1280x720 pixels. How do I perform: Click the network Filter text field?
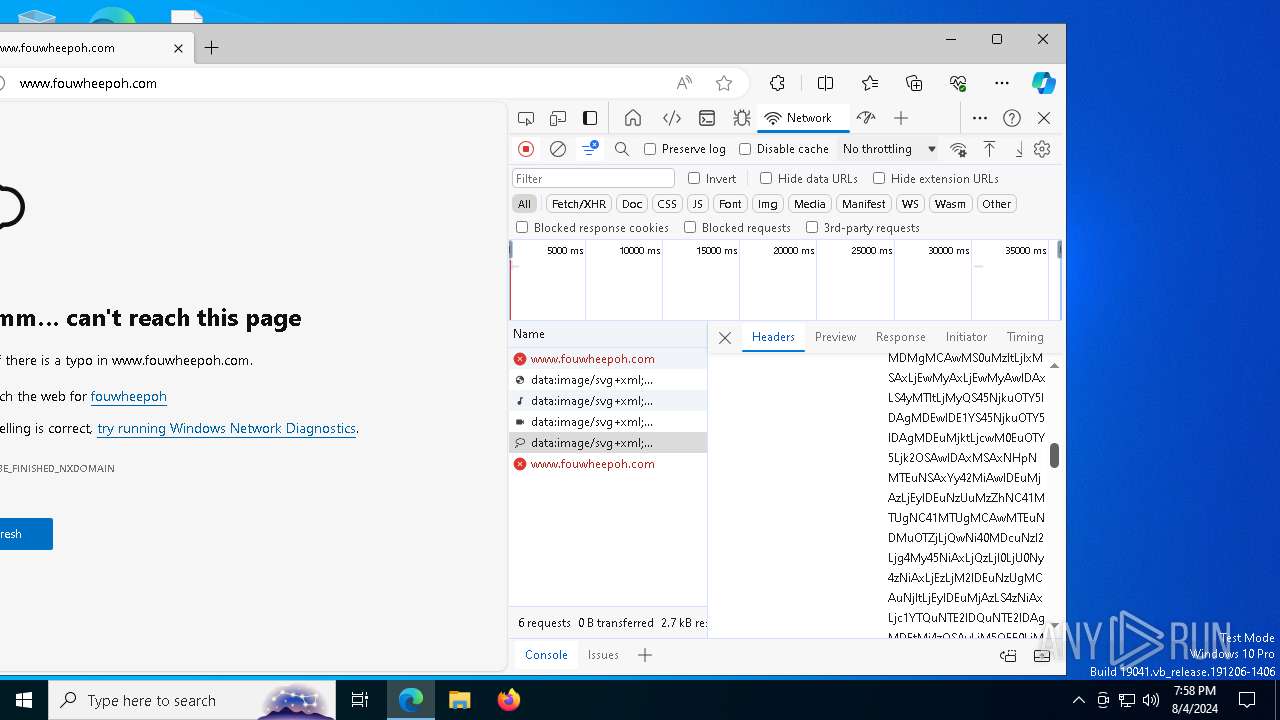[594, 178]
